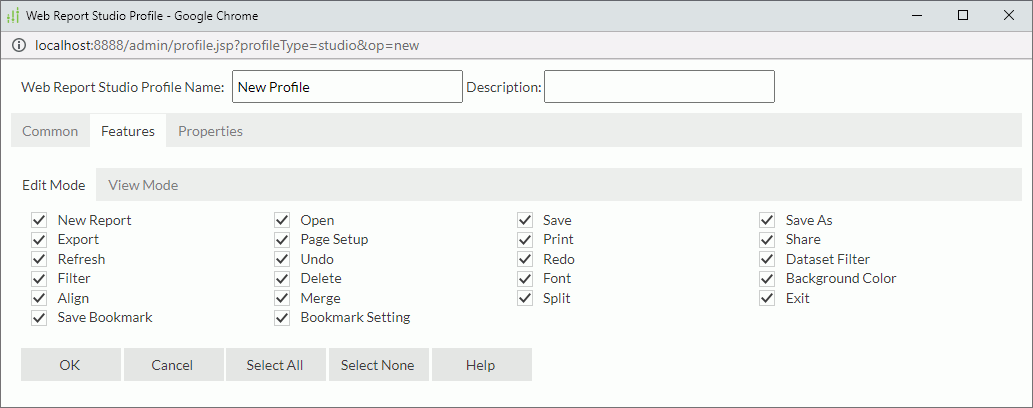Click the Web Report Studio window icon
This screenshot has width=1033, height=408.
click(13, 15)
